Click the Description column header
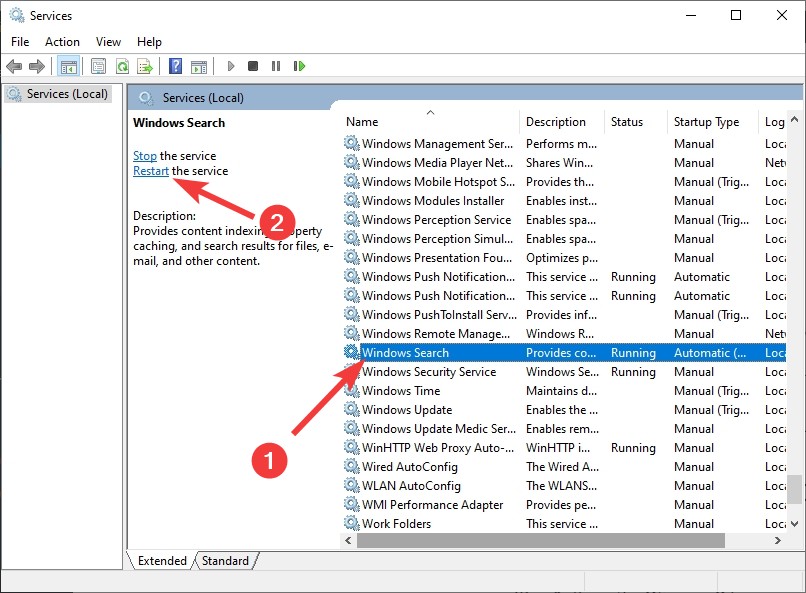This screenshot has width=806, height=593. pos(556,122)
